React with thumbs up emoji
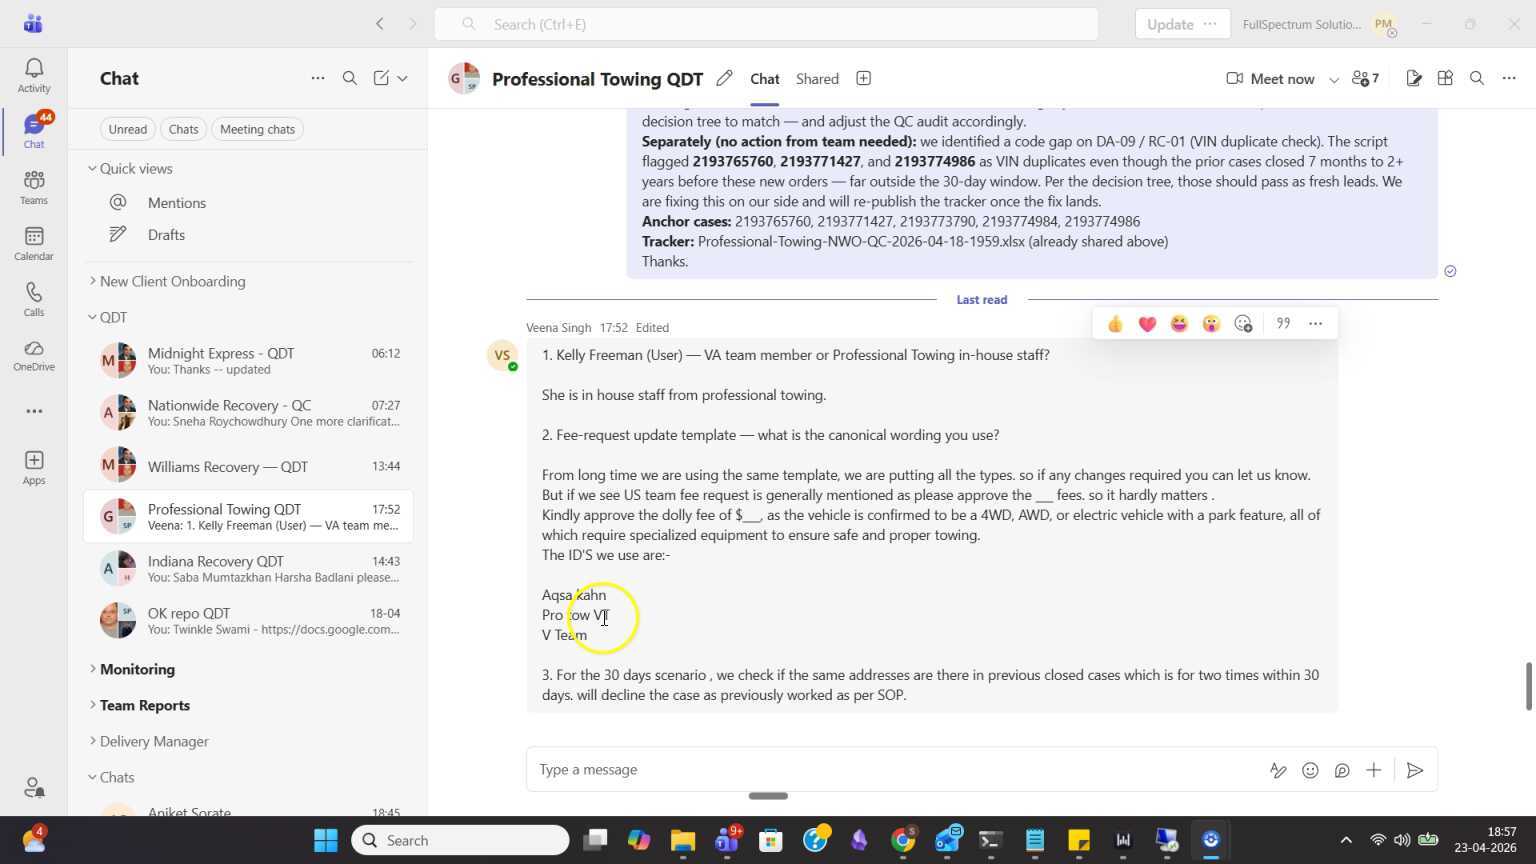 1115,324
